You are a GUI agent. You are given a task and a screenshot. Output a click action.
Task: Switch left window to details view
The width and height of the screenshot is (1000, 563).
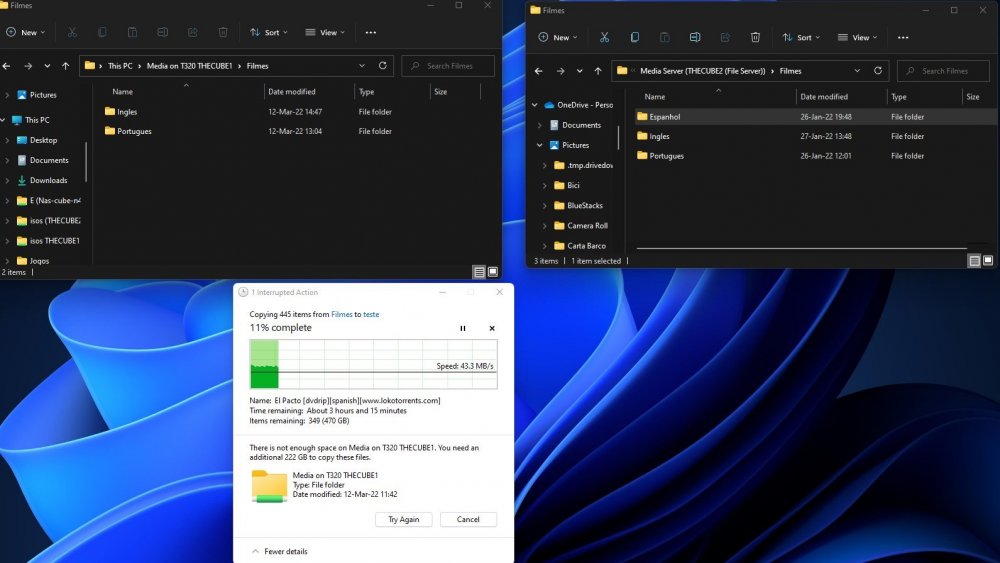point(479,272)
